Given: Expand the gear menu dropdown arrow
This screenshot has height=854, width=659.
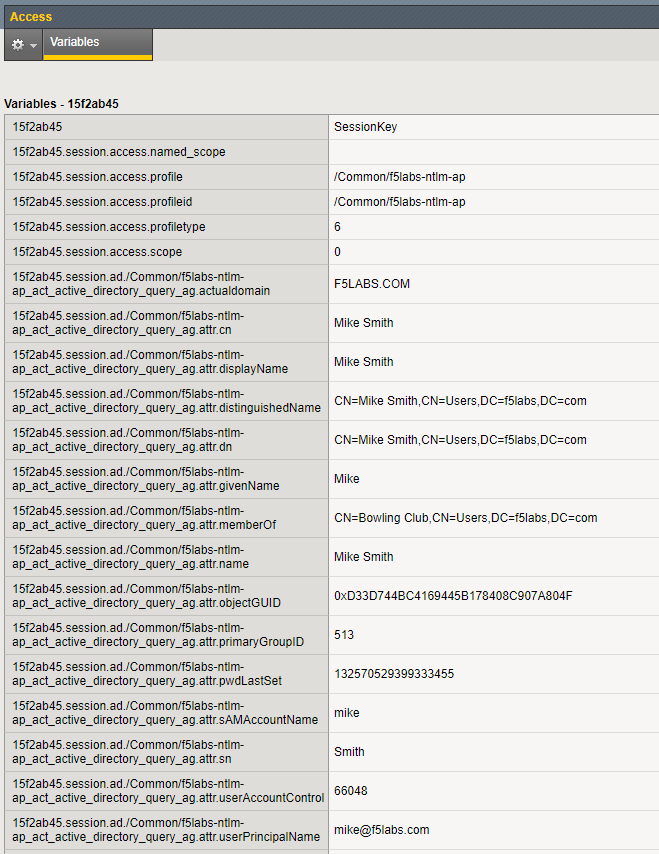Looking at the screenshot, I should (33, 46).
